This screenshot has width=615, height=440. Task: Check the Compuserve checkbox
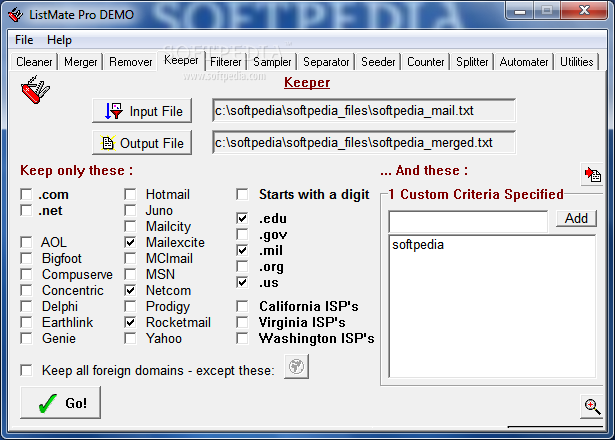[x=26, y=274]
